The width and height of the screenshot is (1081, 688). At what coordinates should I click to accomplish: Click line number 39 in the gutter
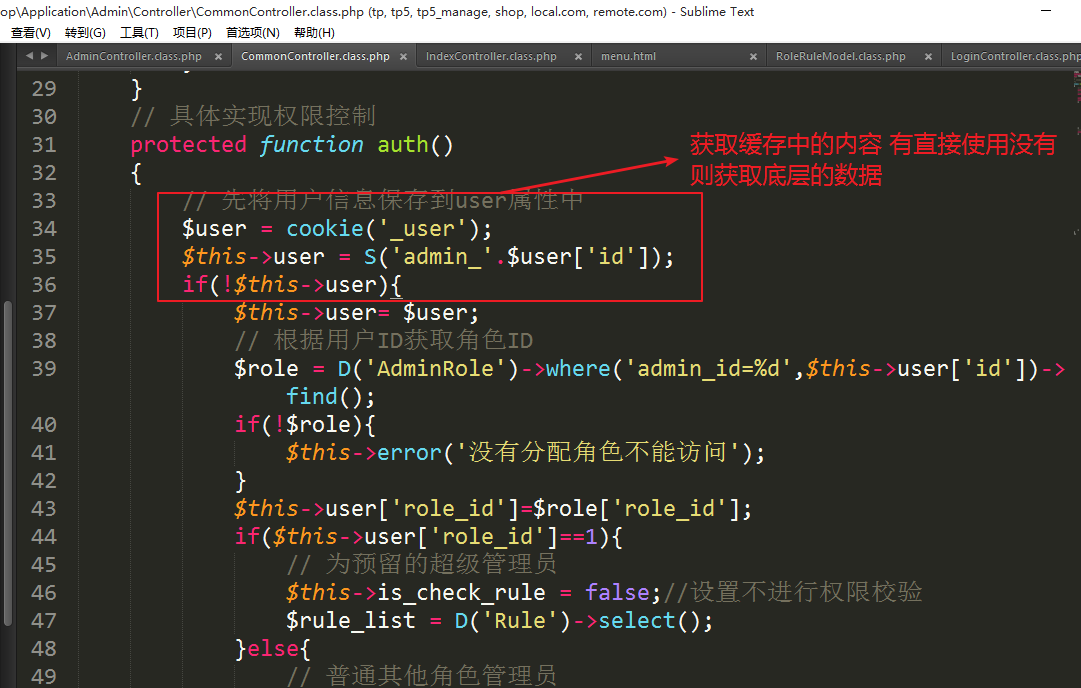pyautogui.click(x=44, y=369)
